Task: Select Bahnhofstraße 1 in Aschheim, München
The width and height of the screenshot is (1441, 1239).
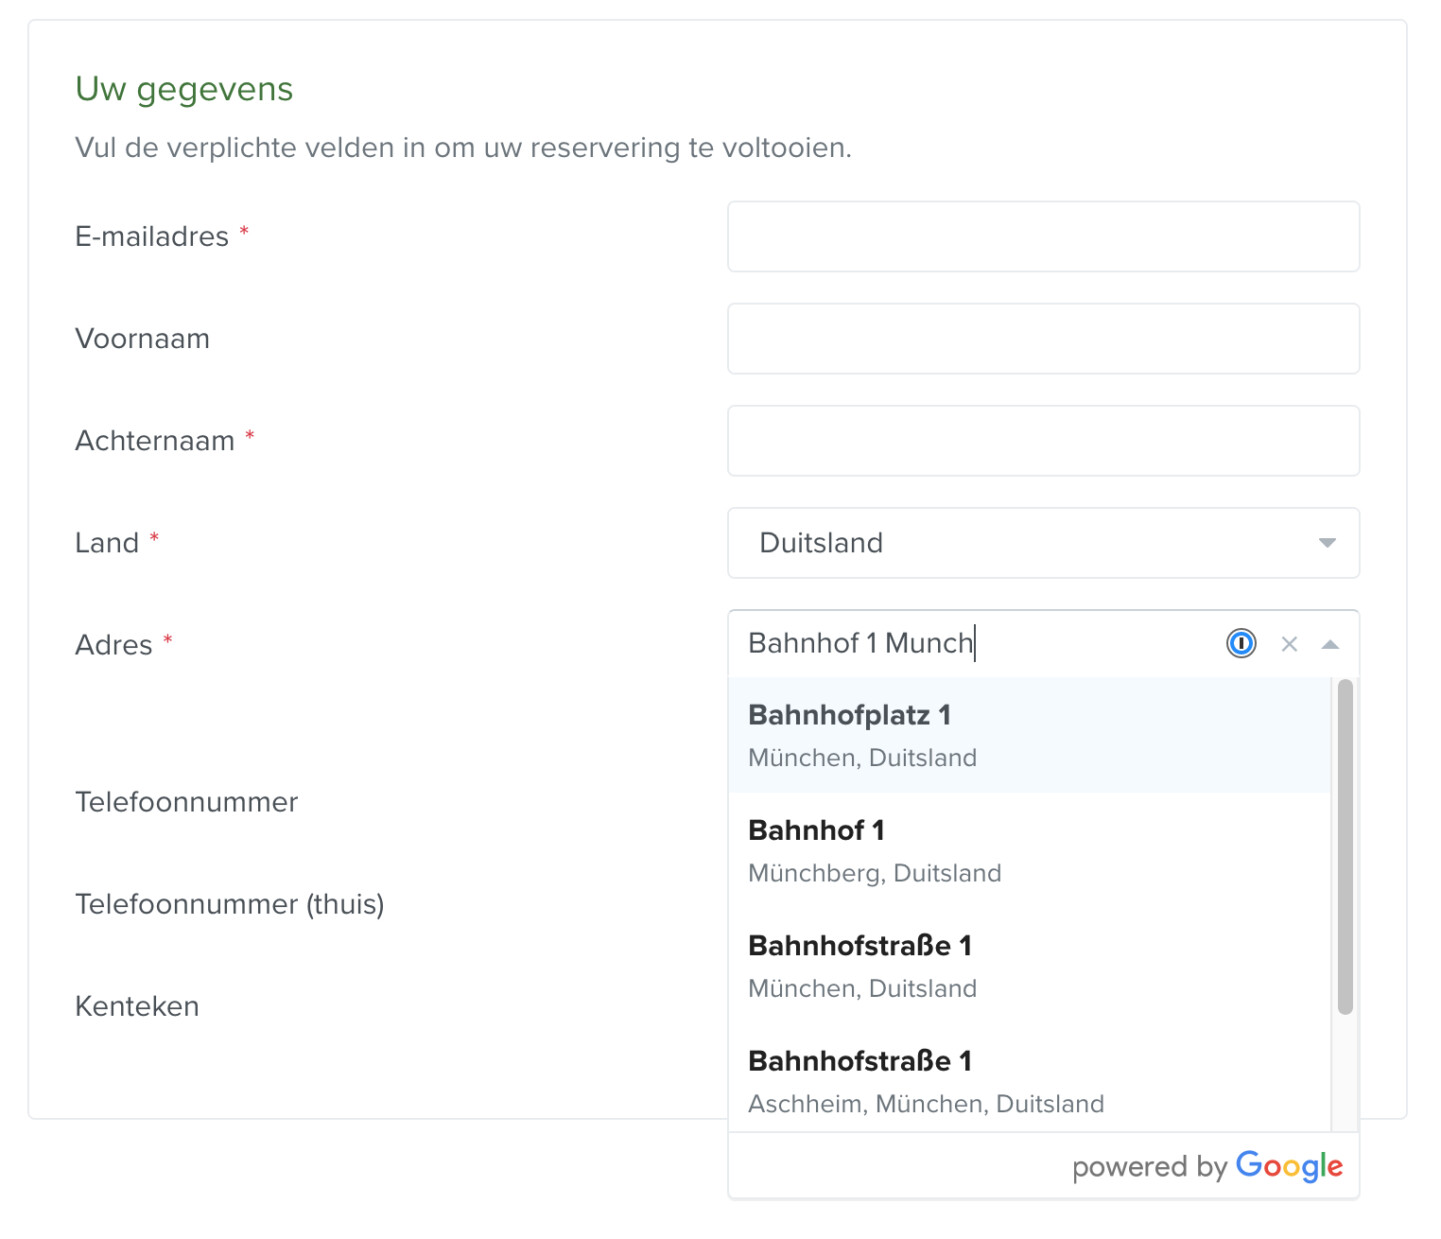Action: (x=1028, y=1081)
